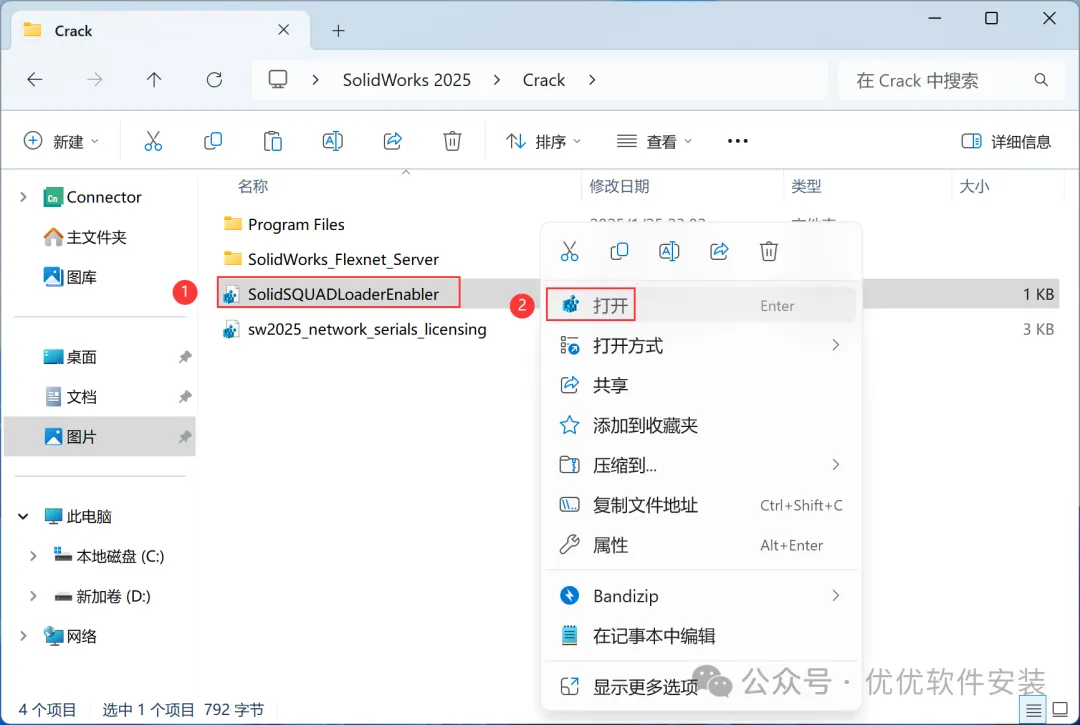Click the toolbar Cut scissors icon
Viewport: 1080px width, 725px height.
coord(153,141)
